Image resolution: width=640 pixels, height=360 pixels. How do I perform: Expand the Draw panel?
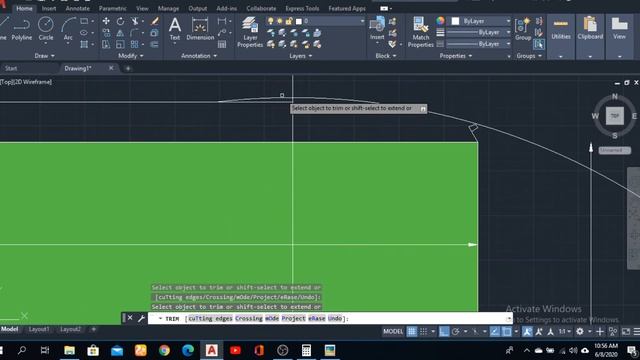click(x=44, y=56)
